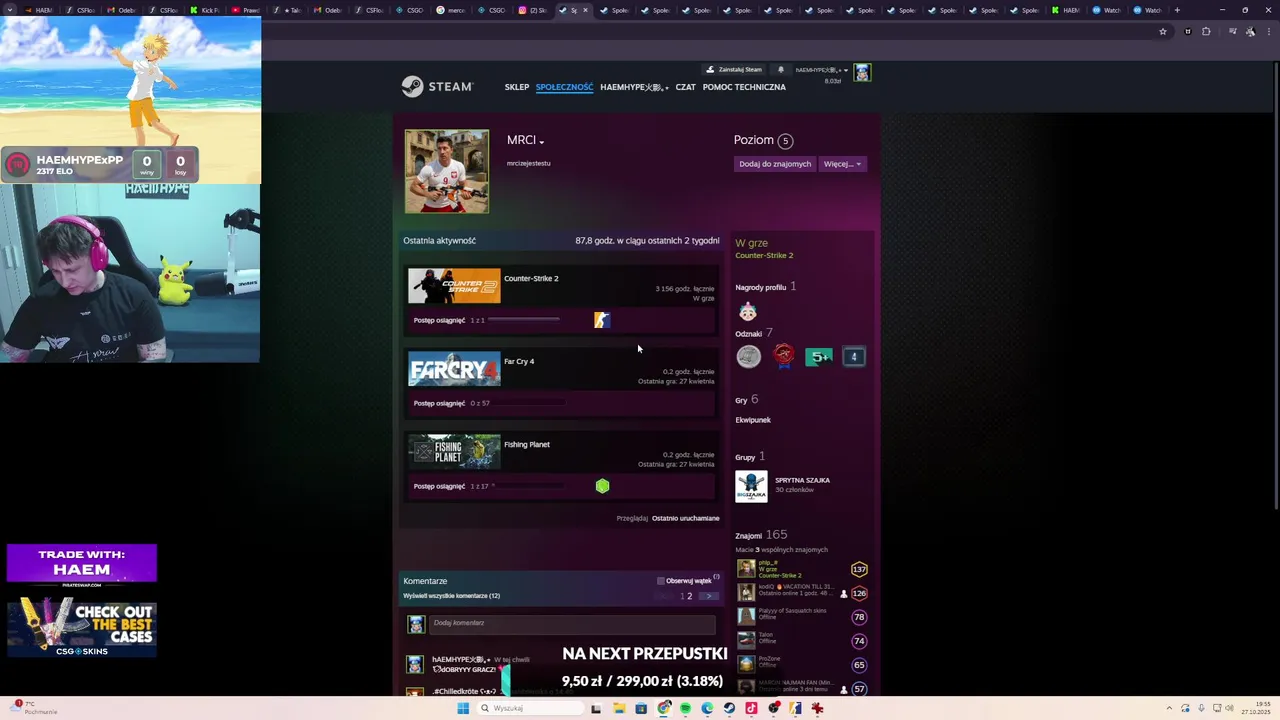The height and width of the screenshot is (720, 1280).
Task: Click Far Cry 4 achievement progress bar
Action: pyautogui.click(x=529, y=403)
